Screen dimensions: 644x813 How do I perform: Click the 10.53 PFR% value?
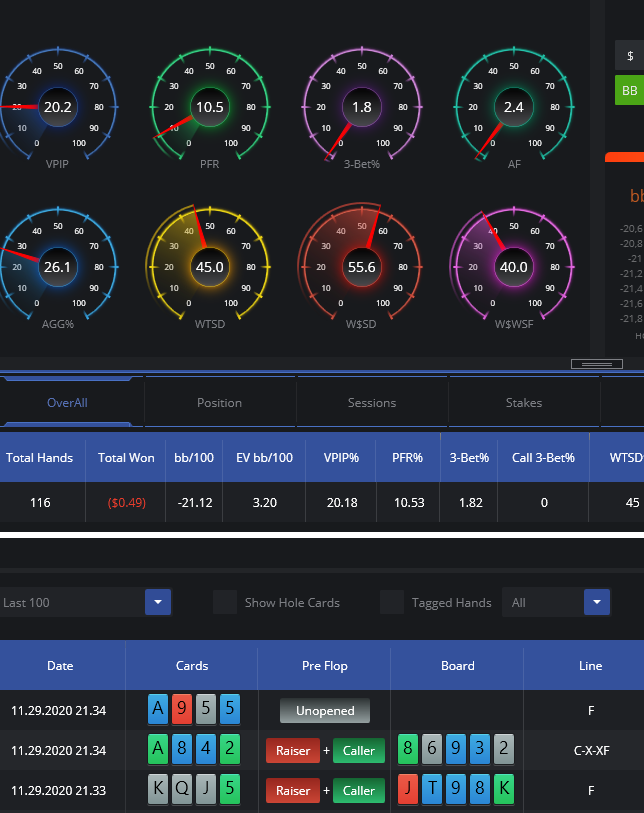pyautogui.click(x=409, y=502)
